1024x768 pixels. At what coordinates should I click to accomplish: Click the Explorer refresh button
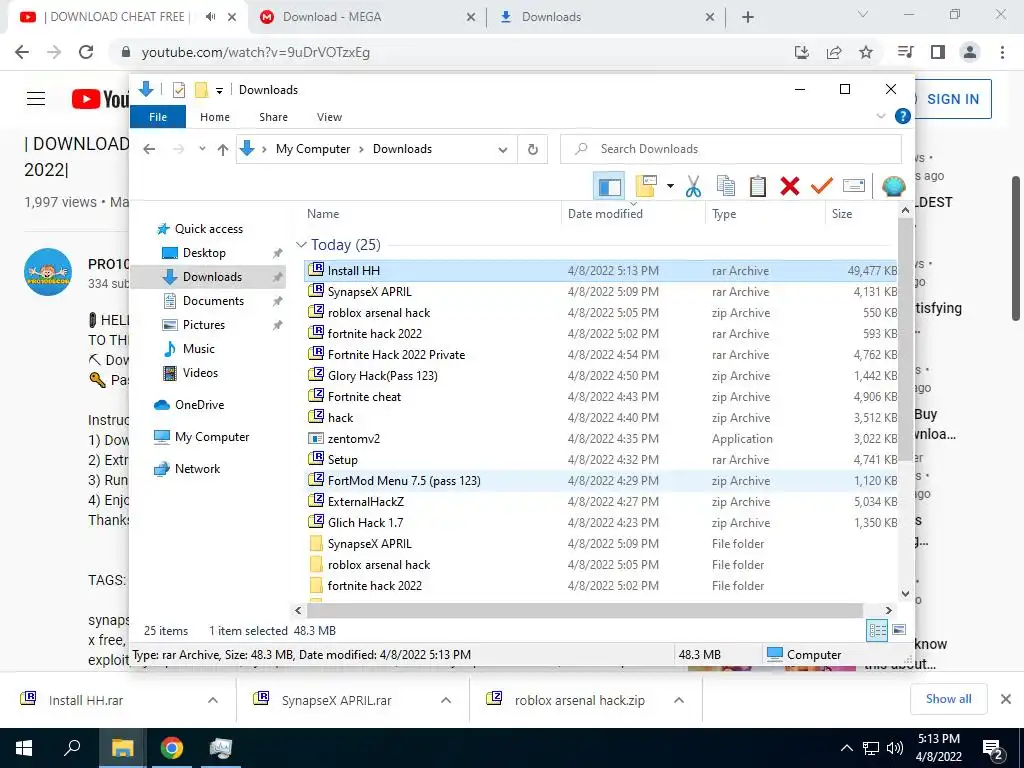(533, 150)
